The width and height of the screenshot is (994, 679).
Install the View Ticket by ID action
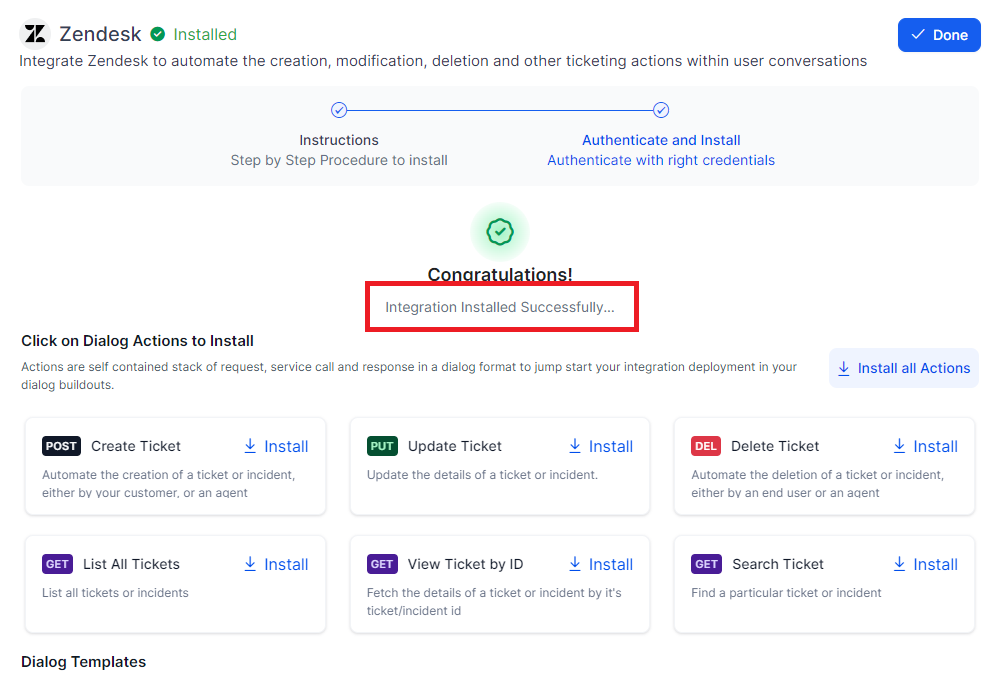(600, 564)
